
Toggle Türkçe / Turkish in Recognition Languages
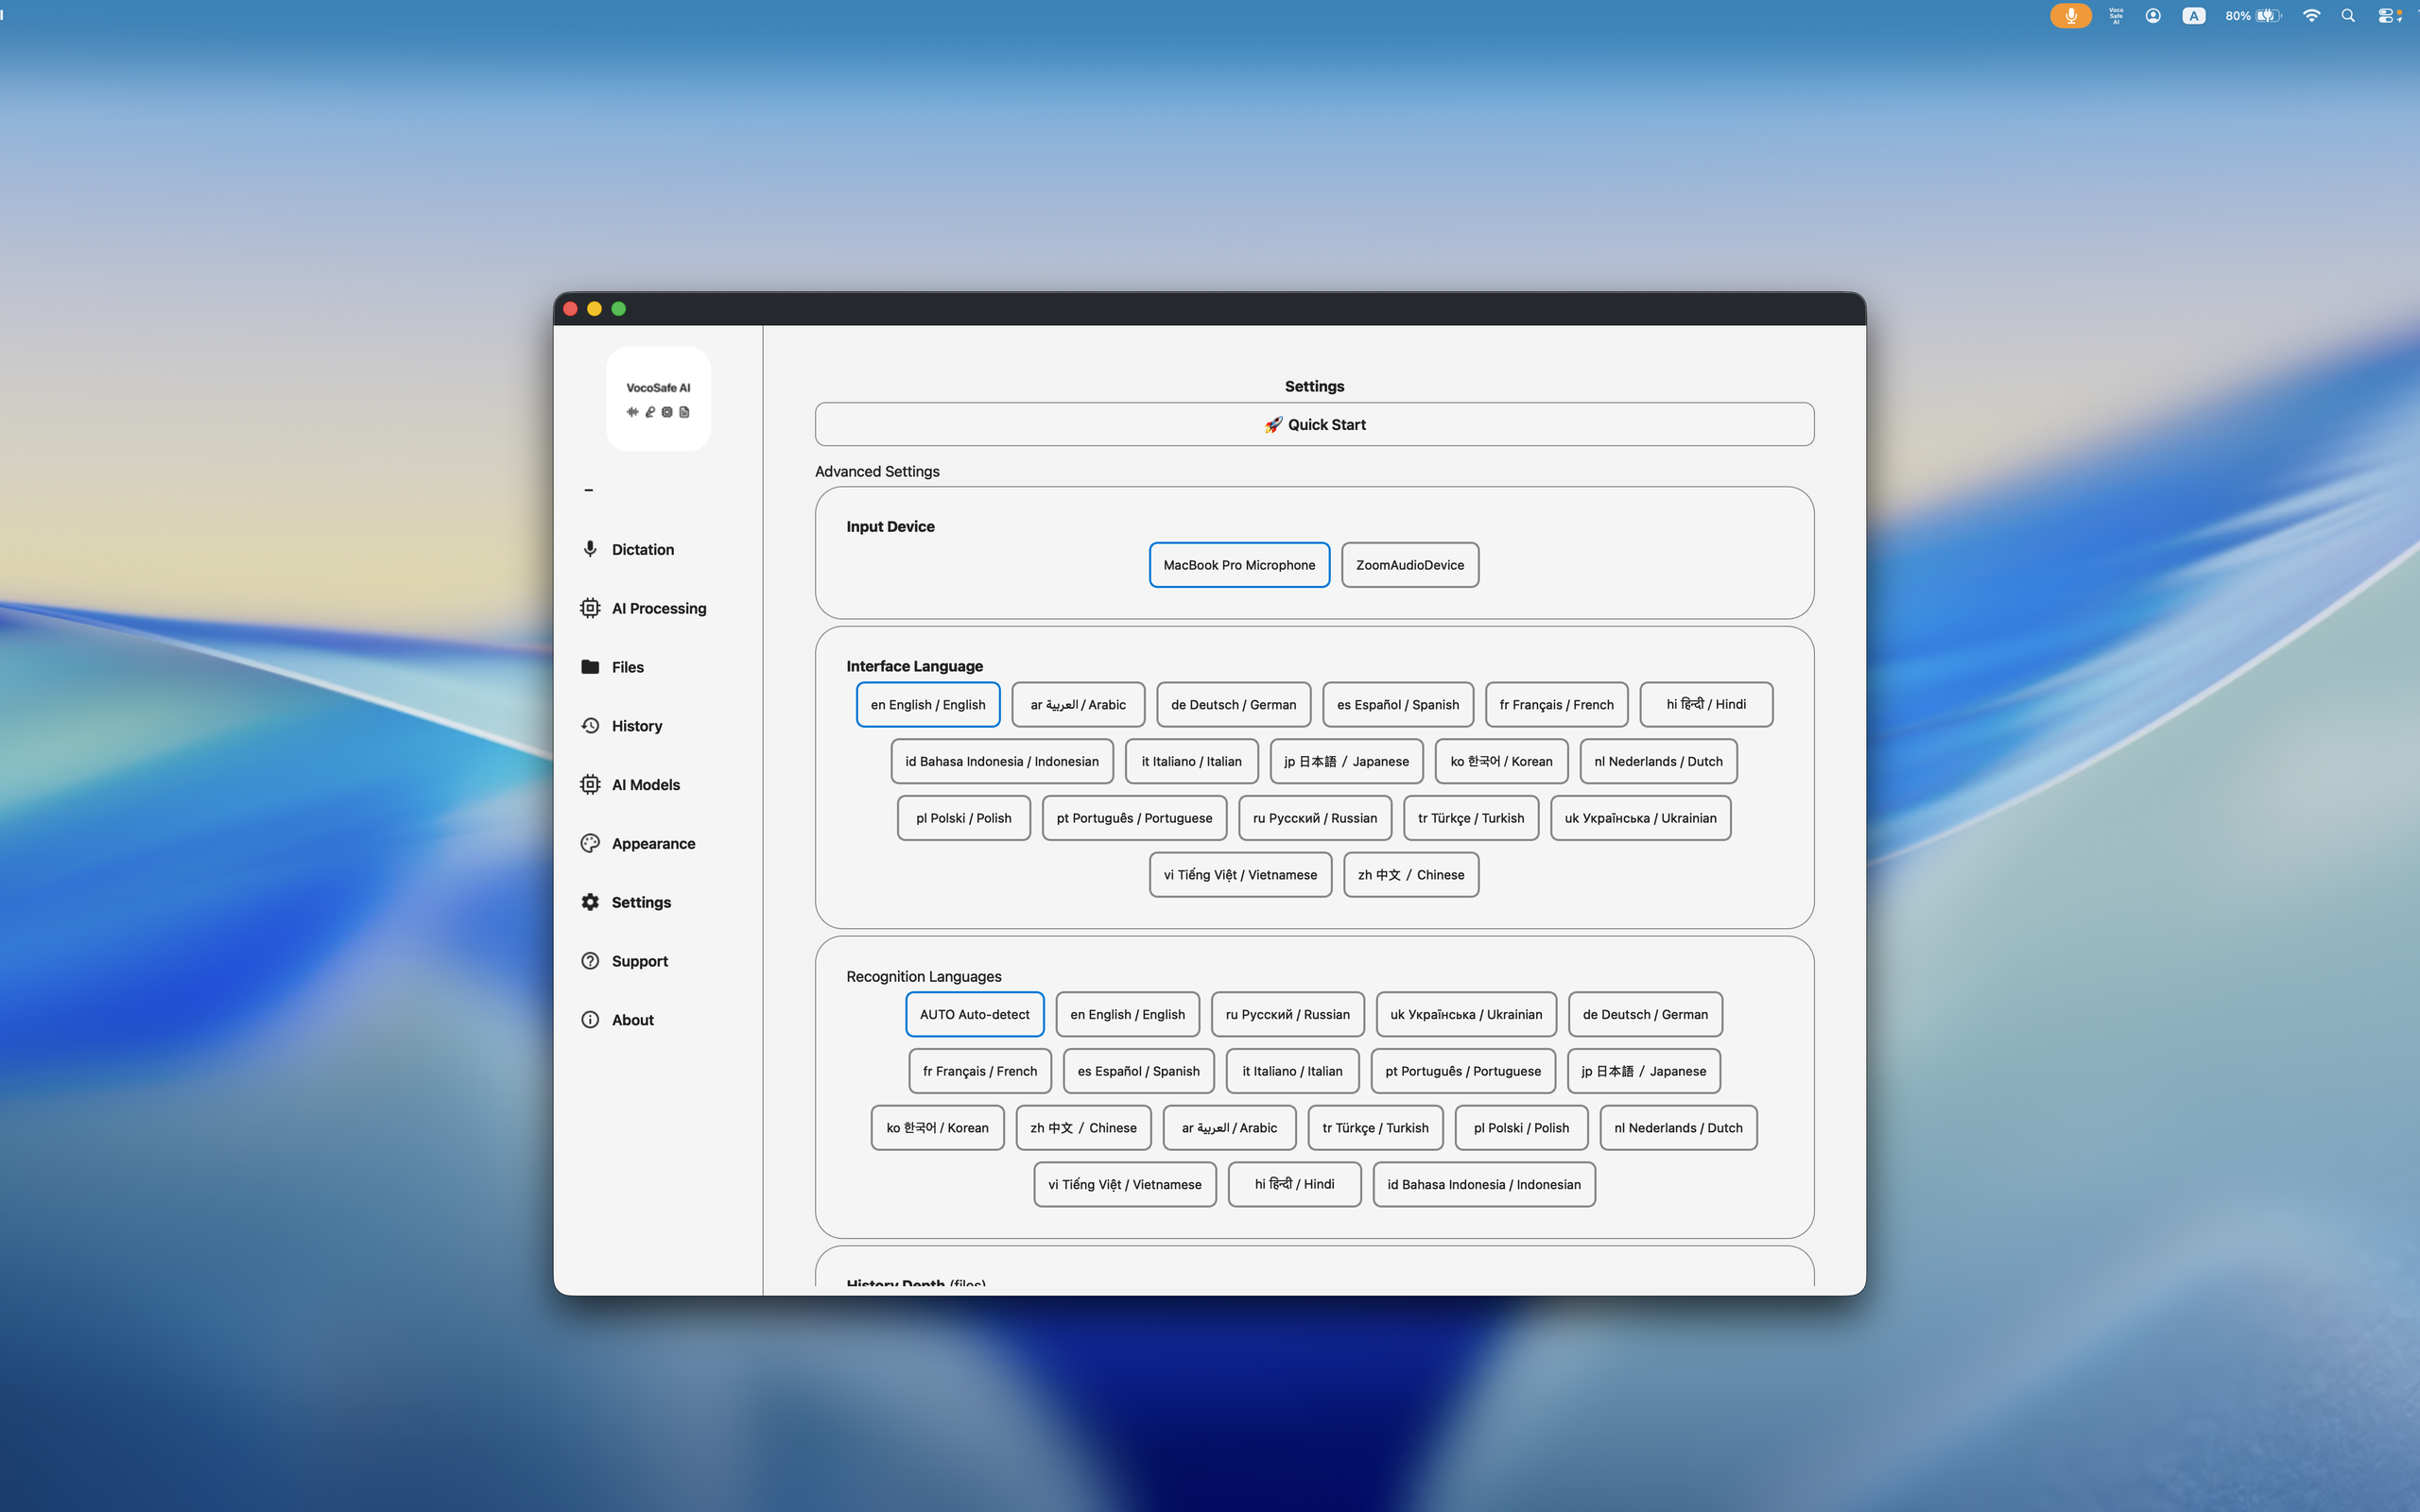tap(1375, 1128)
